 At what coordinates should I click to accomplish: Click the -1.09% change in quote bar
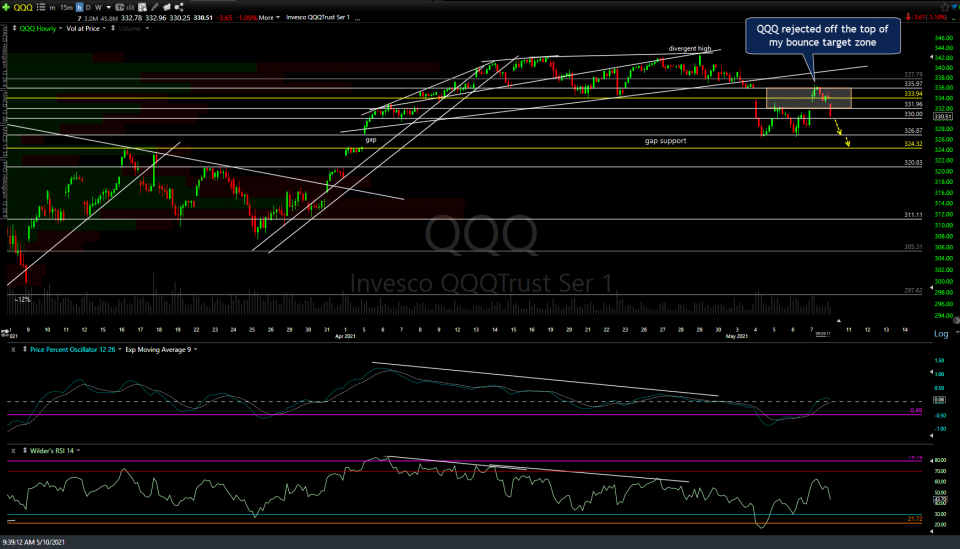coord(246,18)
